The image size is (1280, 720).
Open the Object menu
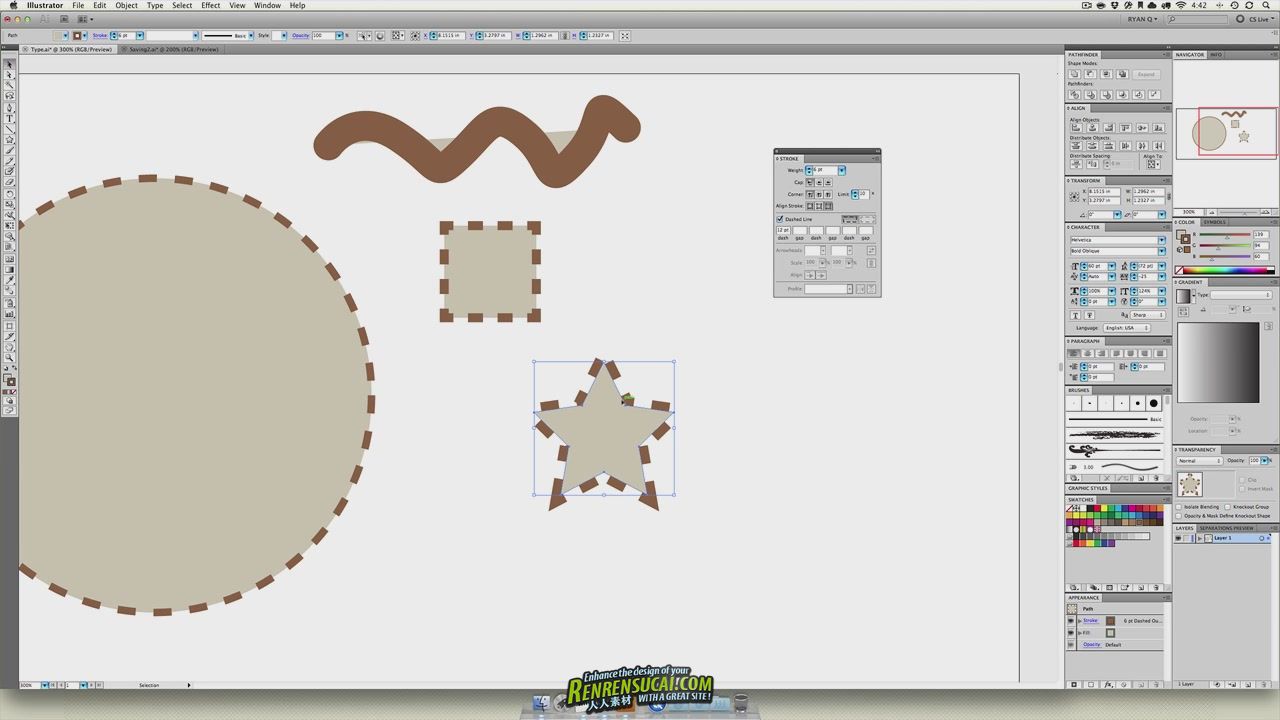click(126, 5)
